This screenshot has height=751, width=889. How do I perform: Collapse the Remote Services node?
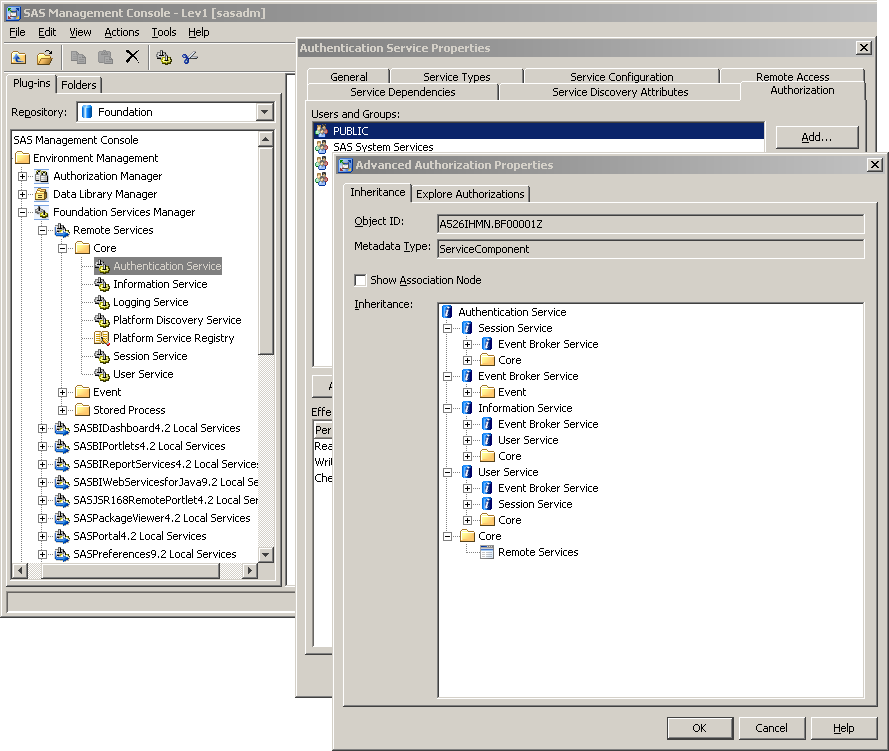(x=43, y=231)
